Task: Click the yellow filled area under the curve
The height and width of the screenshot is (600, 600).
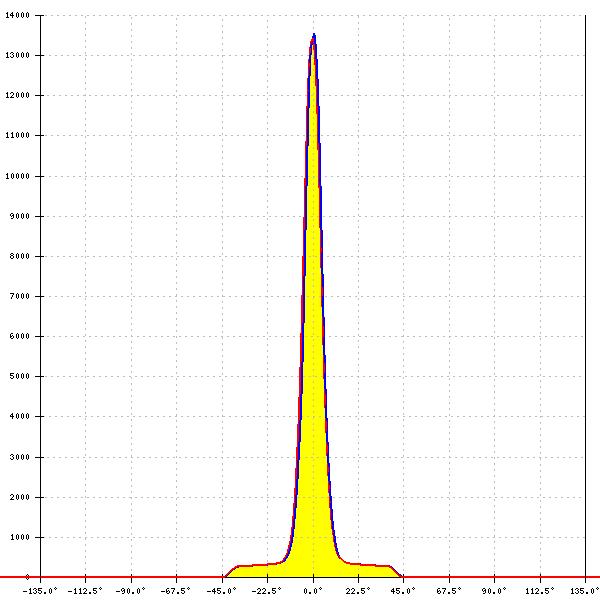Action: coord(313,383)
